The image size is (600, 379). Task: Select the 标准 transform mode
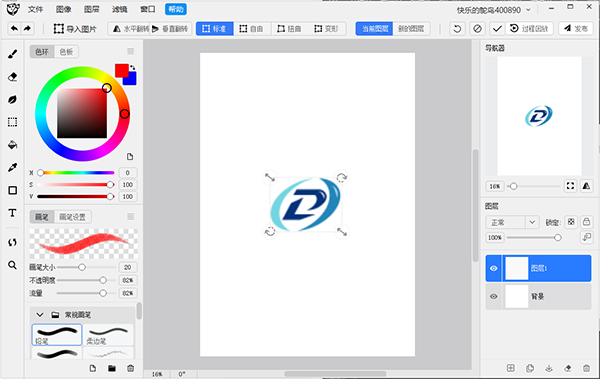[215, 29]
